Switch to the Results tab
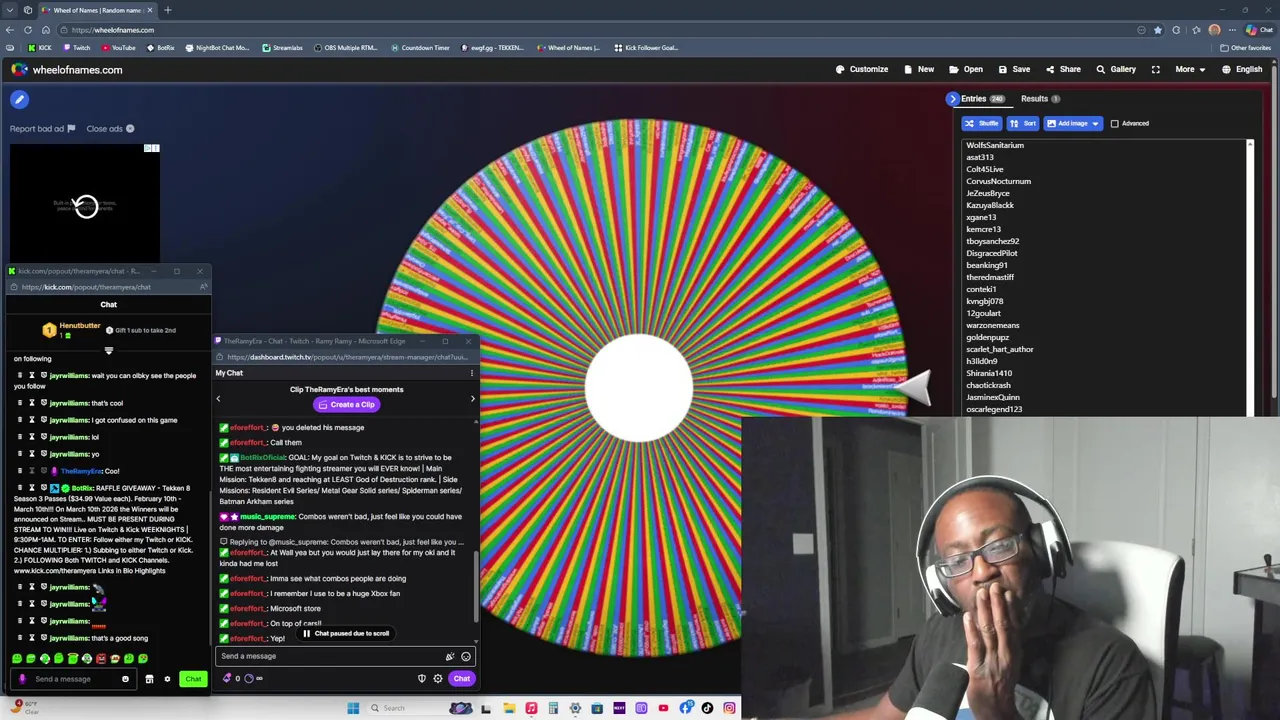 point(1040,99)
